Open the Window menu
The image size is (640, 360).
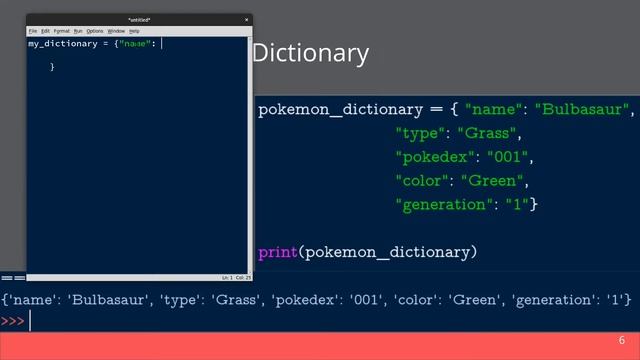point(116,31)
